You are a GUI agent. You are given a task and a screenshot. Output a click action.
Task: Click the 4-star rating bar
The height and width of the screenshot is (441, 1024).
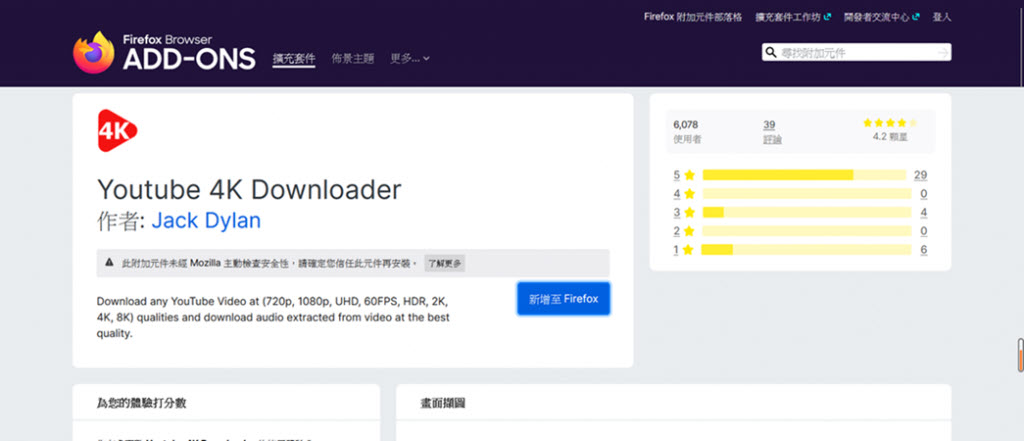tap(807, 193)
